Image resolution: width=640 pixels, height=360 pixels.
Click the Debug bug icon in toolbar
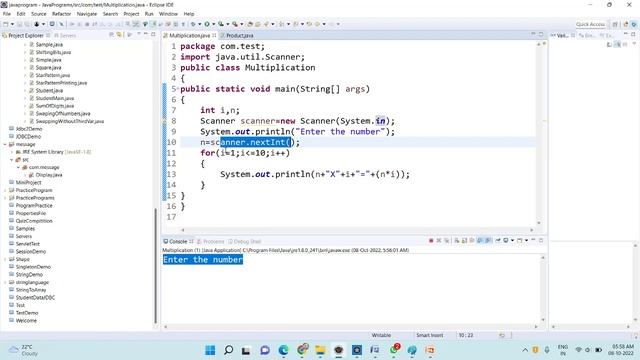[193, 24]
